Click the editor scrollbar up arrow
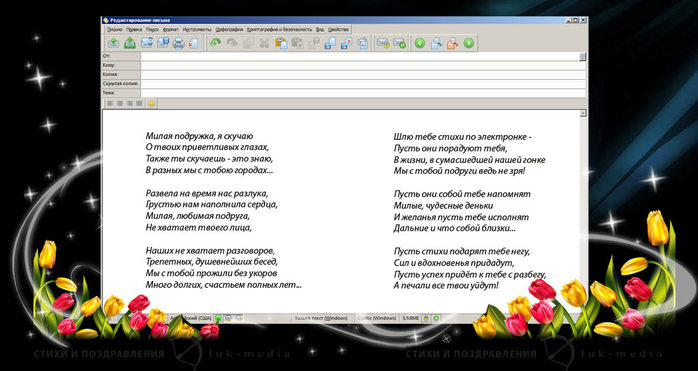This screenshot has width=698, height=371. (583, 113)
